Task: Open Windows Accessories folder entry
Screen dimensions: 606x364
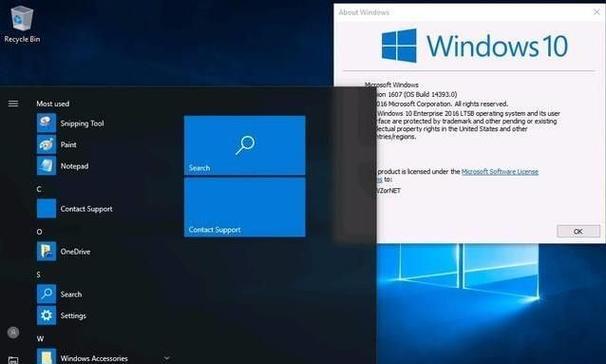Action: tap(82, 357)
